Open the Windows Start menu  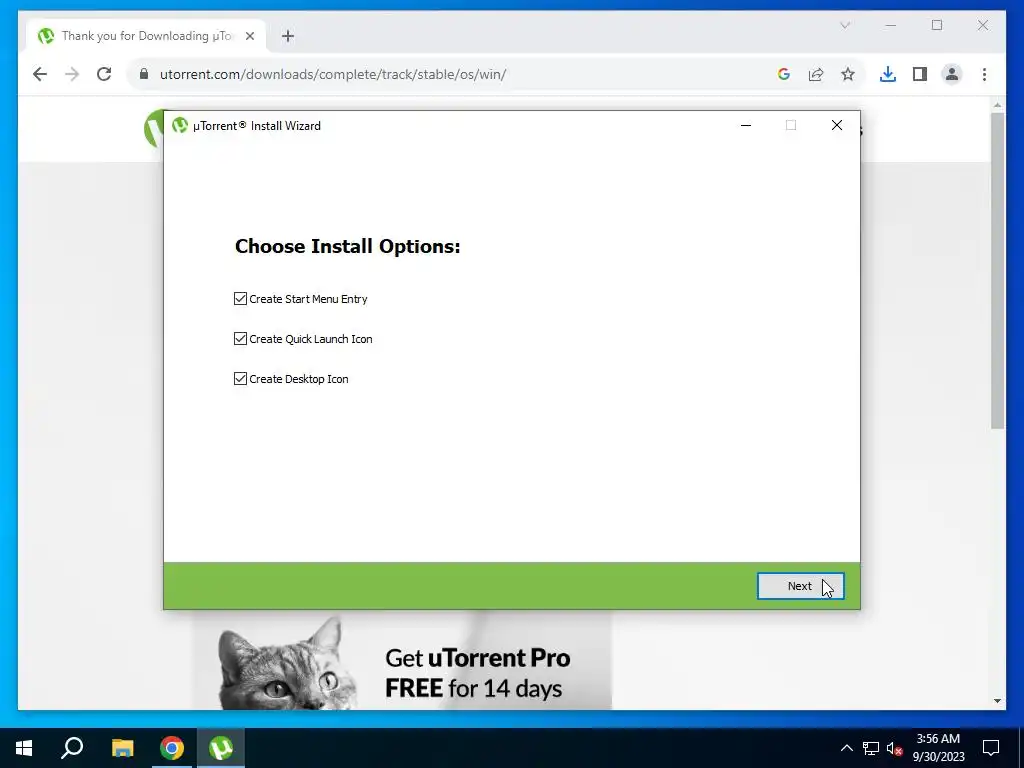(x=24, y=748)
